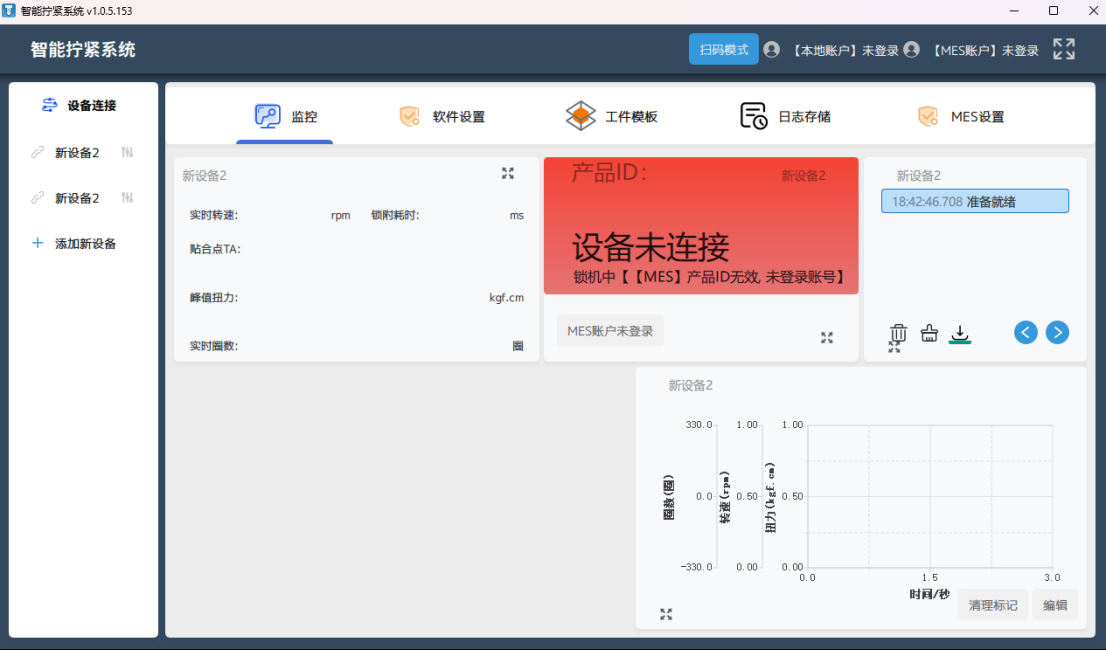Expand the curve chart panel

(x=666, y=614)
